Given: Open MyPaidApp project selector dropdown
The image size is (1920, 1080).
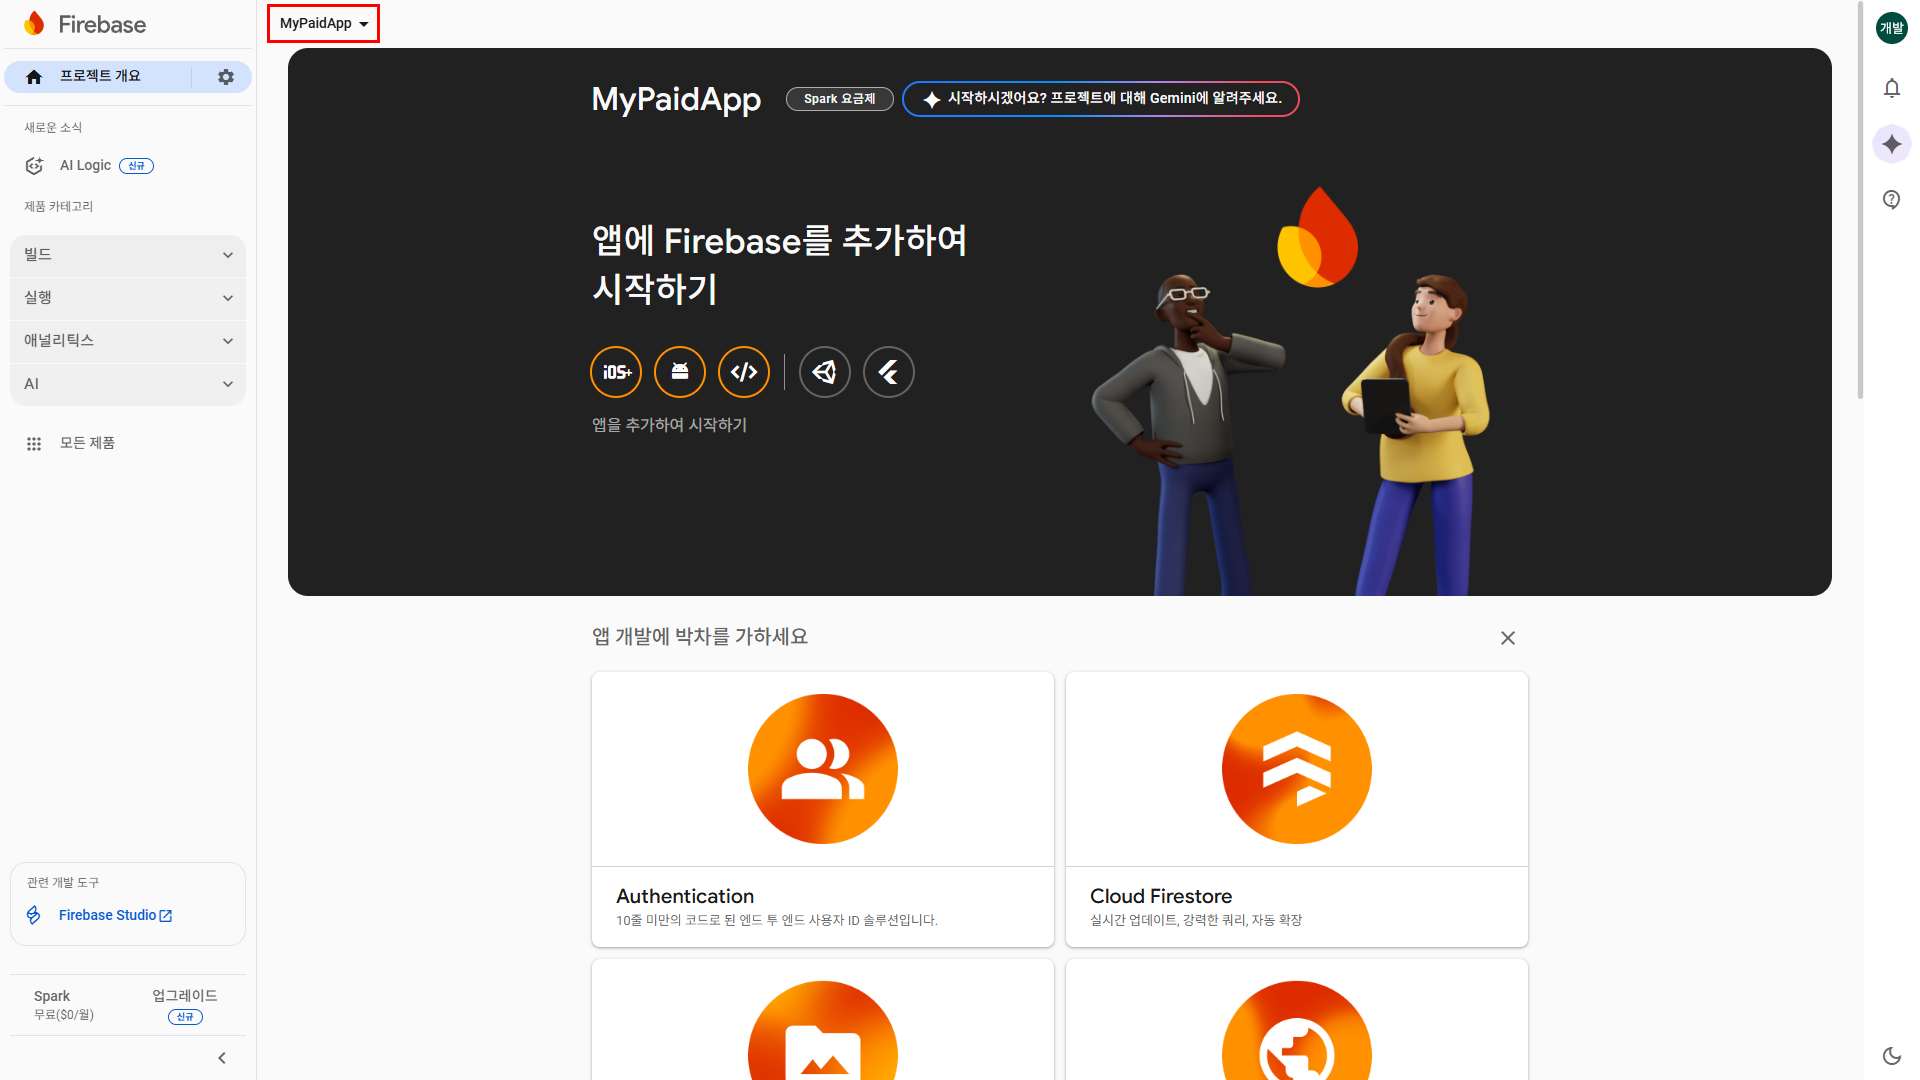Looking at the screenshot, I should coord(323,23).
